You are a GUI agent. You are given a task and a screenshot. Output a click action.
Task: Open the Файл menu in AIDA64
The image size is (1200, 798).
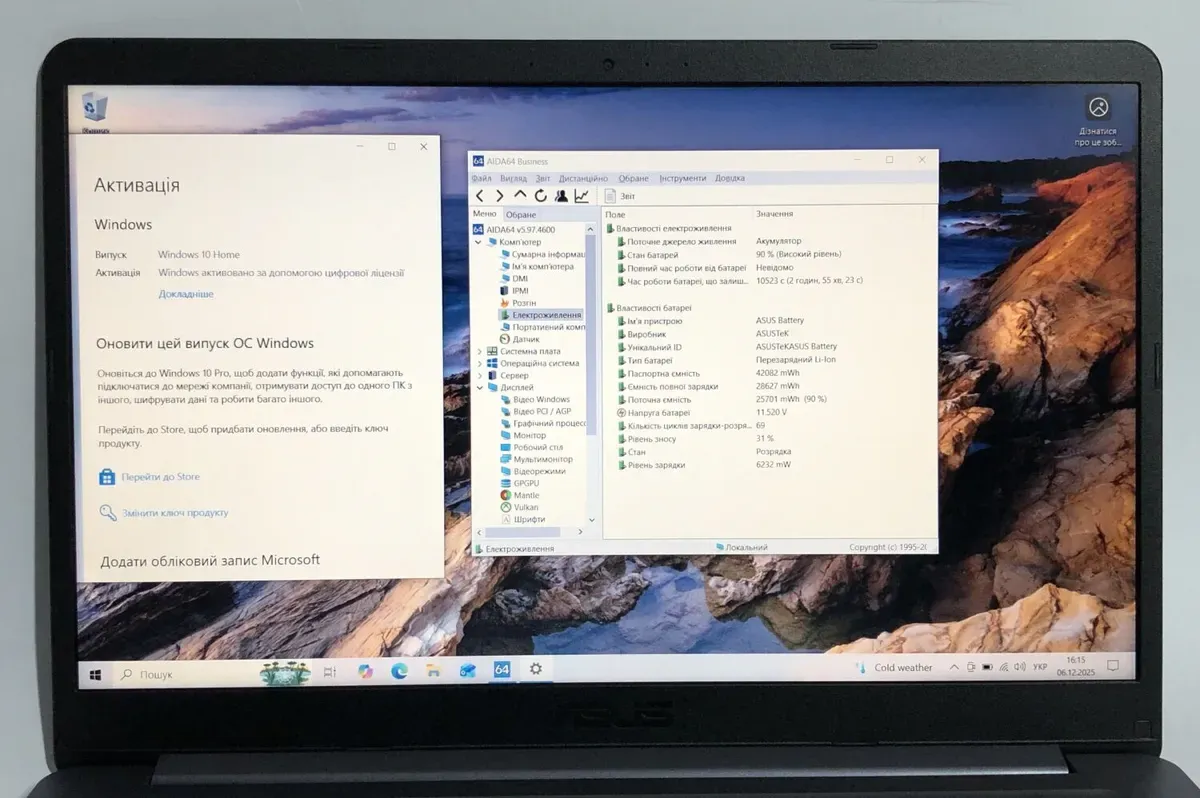pyautogui.click(x=481, y=178)
